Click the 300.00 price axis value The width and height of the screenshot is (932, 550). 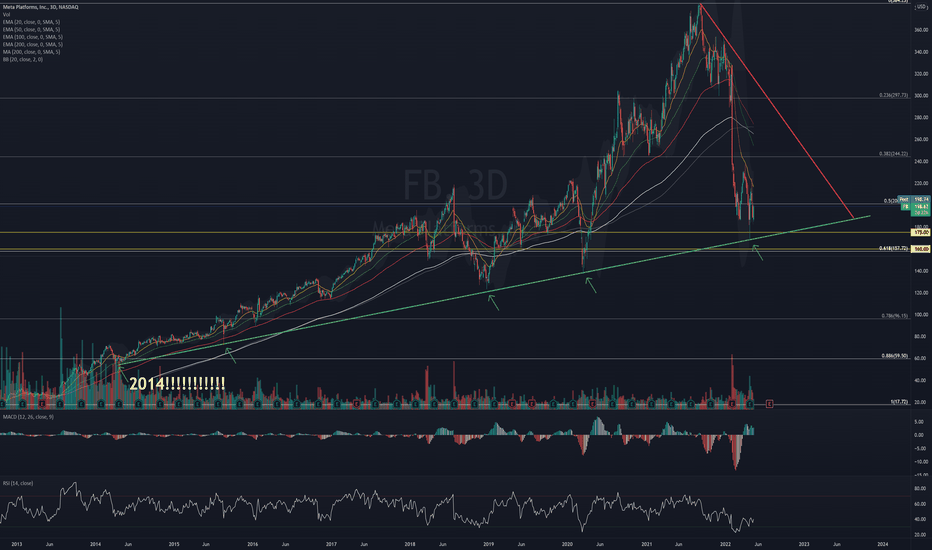click(921, 96)
